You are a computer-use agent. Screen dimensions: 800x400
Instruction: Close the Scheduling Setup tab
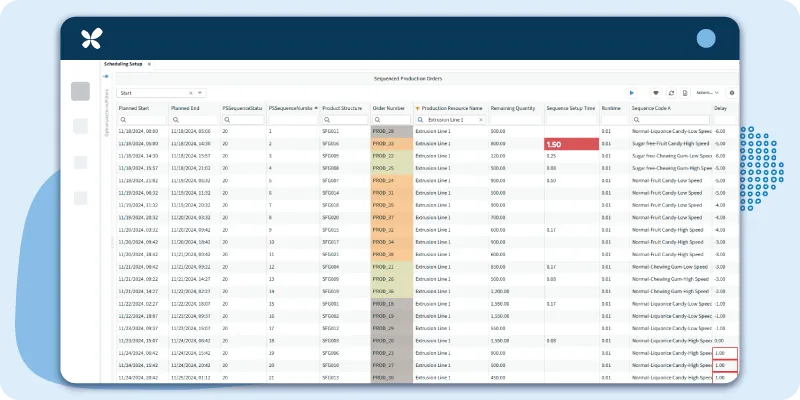(149, 63)
